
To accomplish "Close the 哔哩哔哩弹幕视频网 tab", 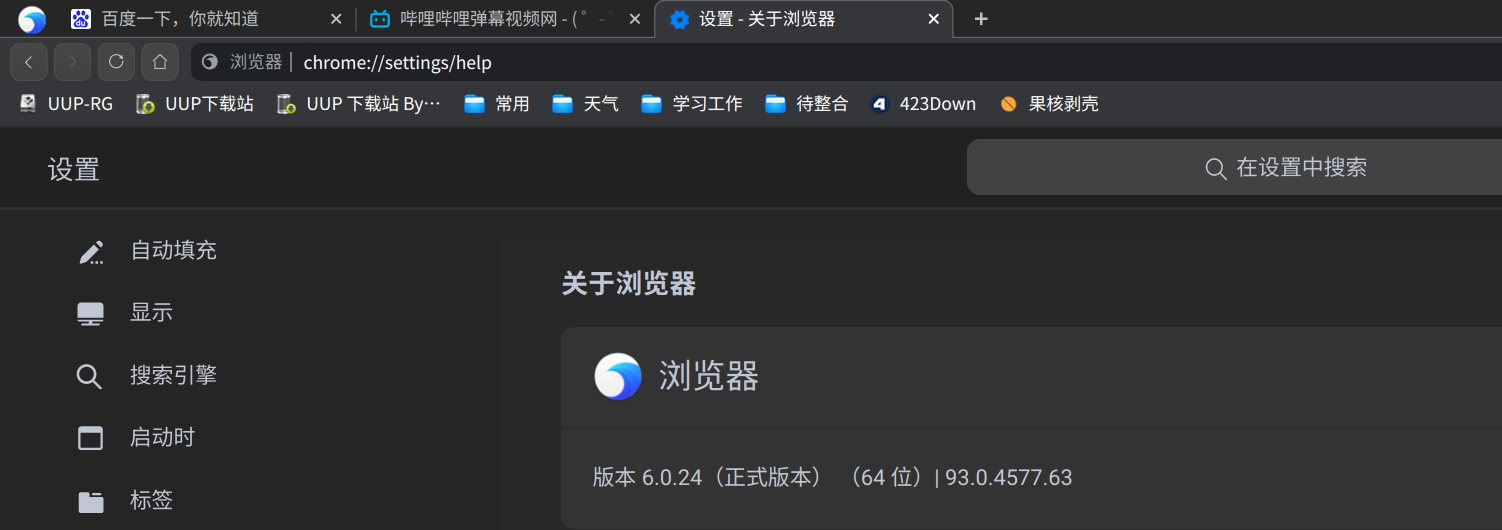I will pos(636,19).
